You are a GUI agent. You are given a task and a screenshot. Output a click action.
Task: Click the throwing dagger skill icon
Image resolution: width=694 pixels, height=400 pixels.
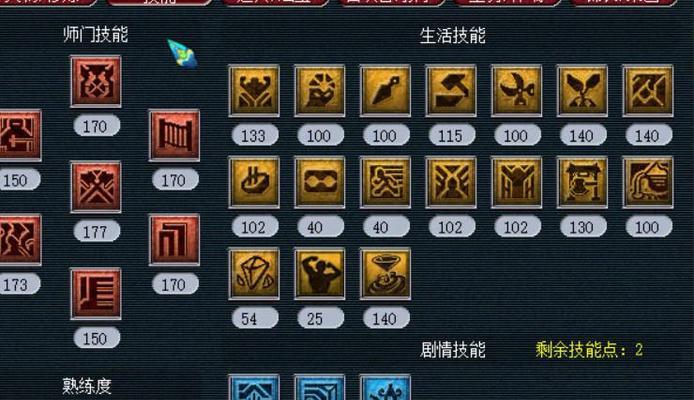(385, 91)
